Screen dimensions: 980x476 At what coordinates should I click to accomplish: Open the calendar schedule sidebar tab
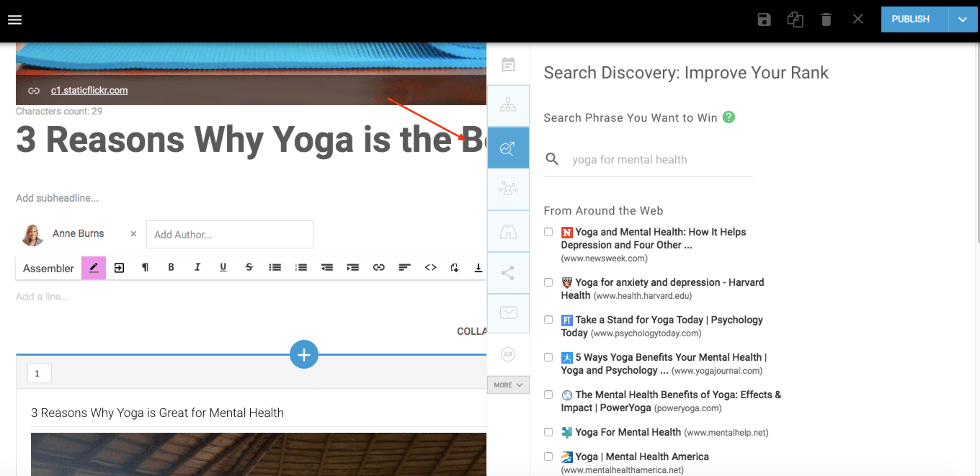[x=508, y=64]
